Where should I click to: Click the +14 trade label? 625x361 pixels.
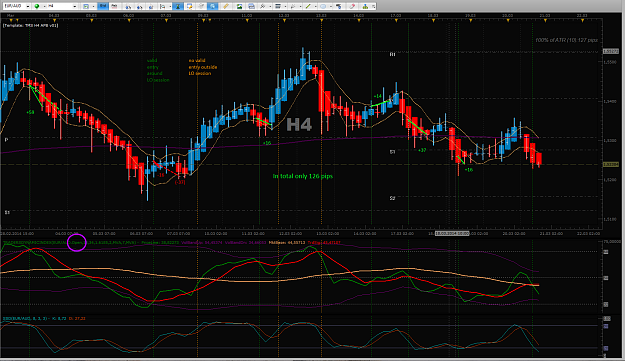(x=377, y=96)
